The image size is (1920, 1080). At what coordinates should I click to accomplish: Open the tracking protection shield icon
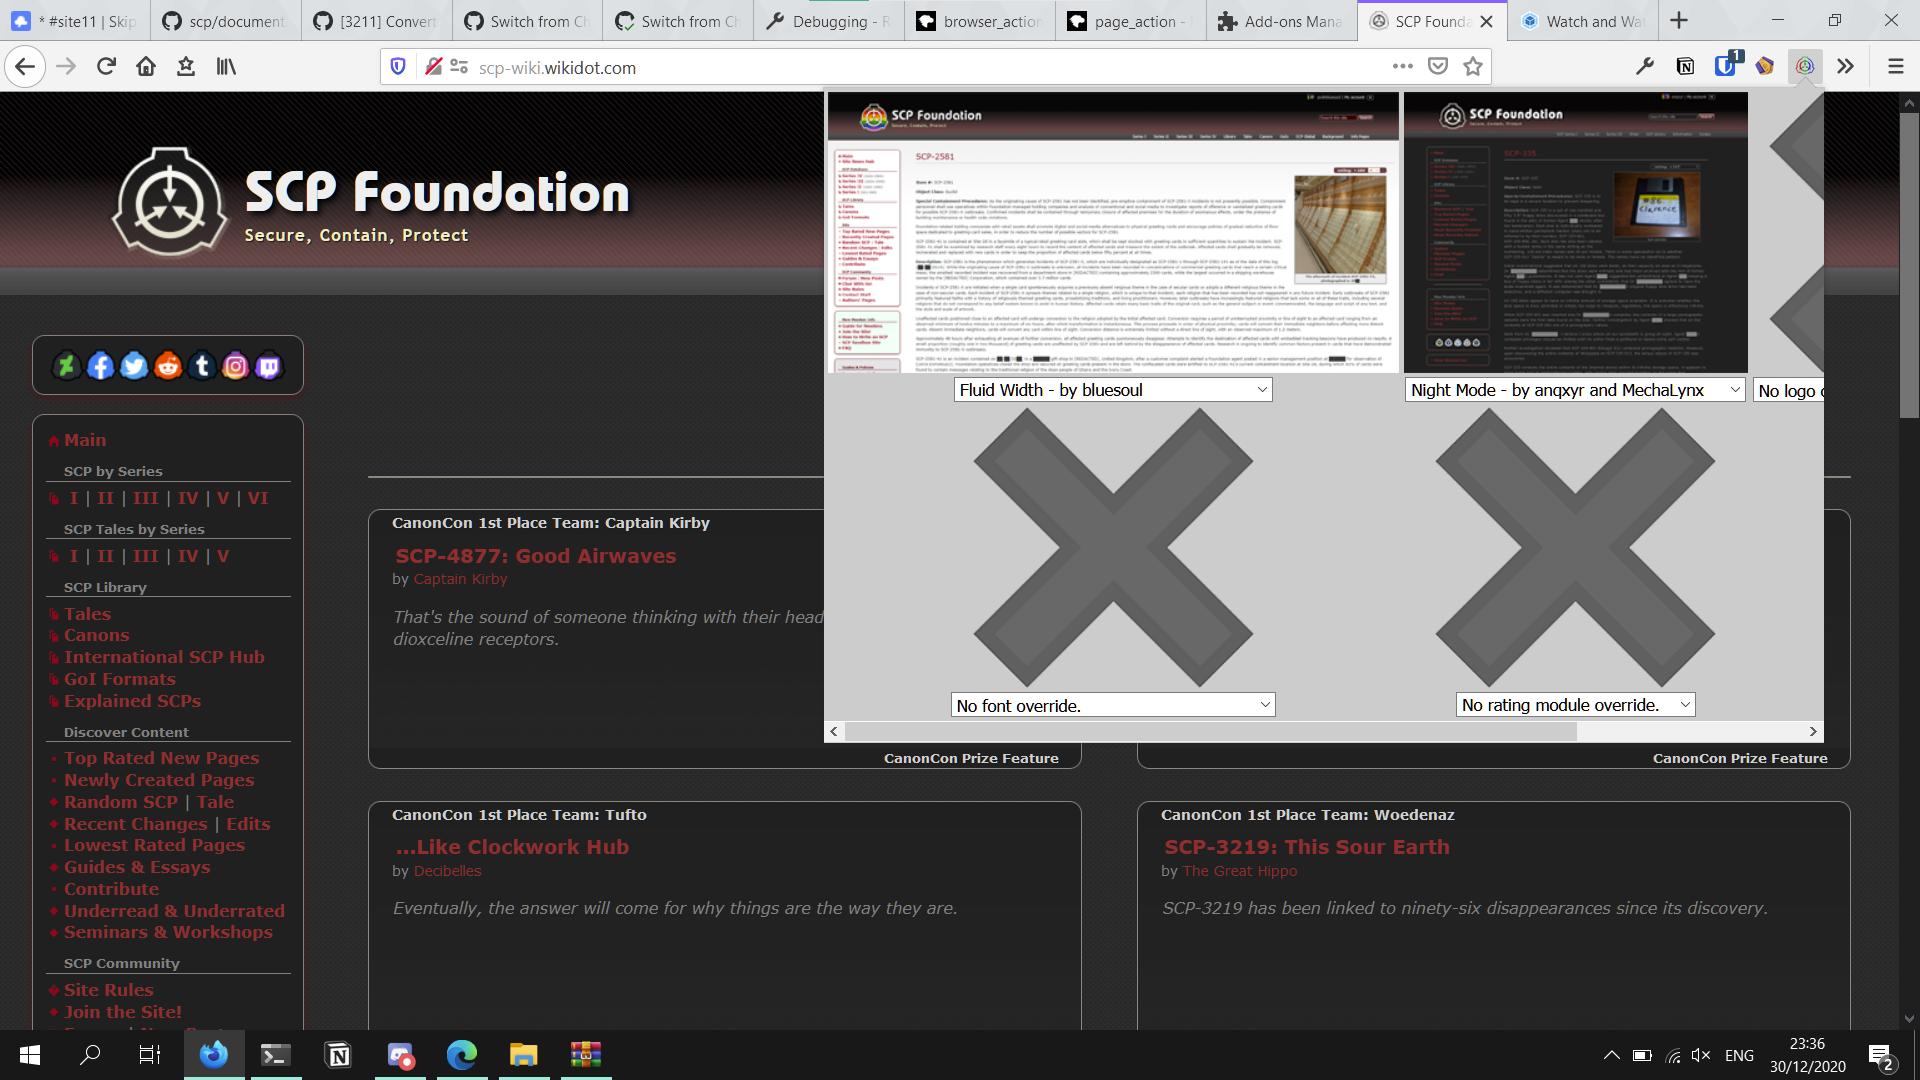tap(398, 67)
